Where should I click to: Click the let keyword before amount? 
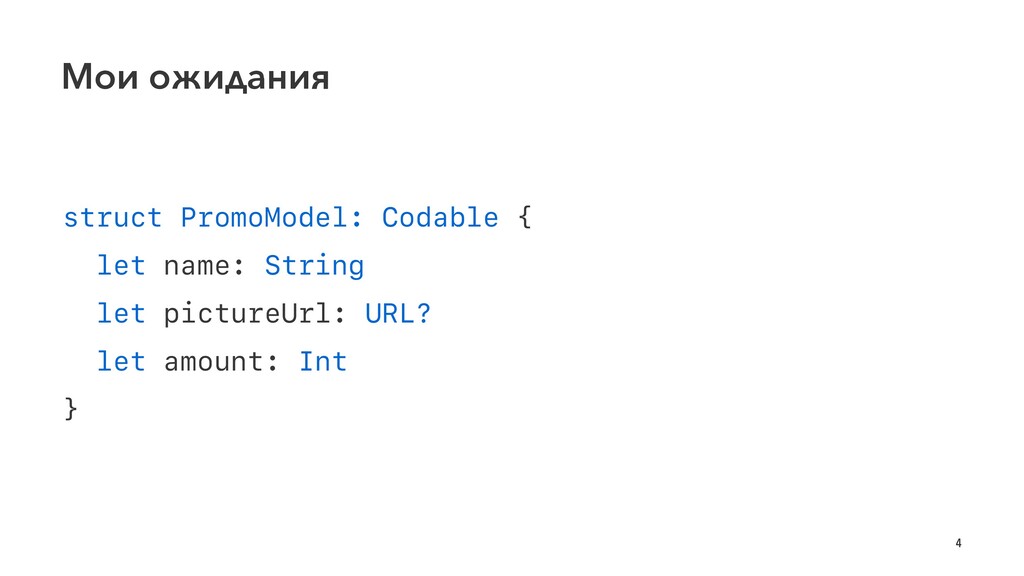(121, 361)
